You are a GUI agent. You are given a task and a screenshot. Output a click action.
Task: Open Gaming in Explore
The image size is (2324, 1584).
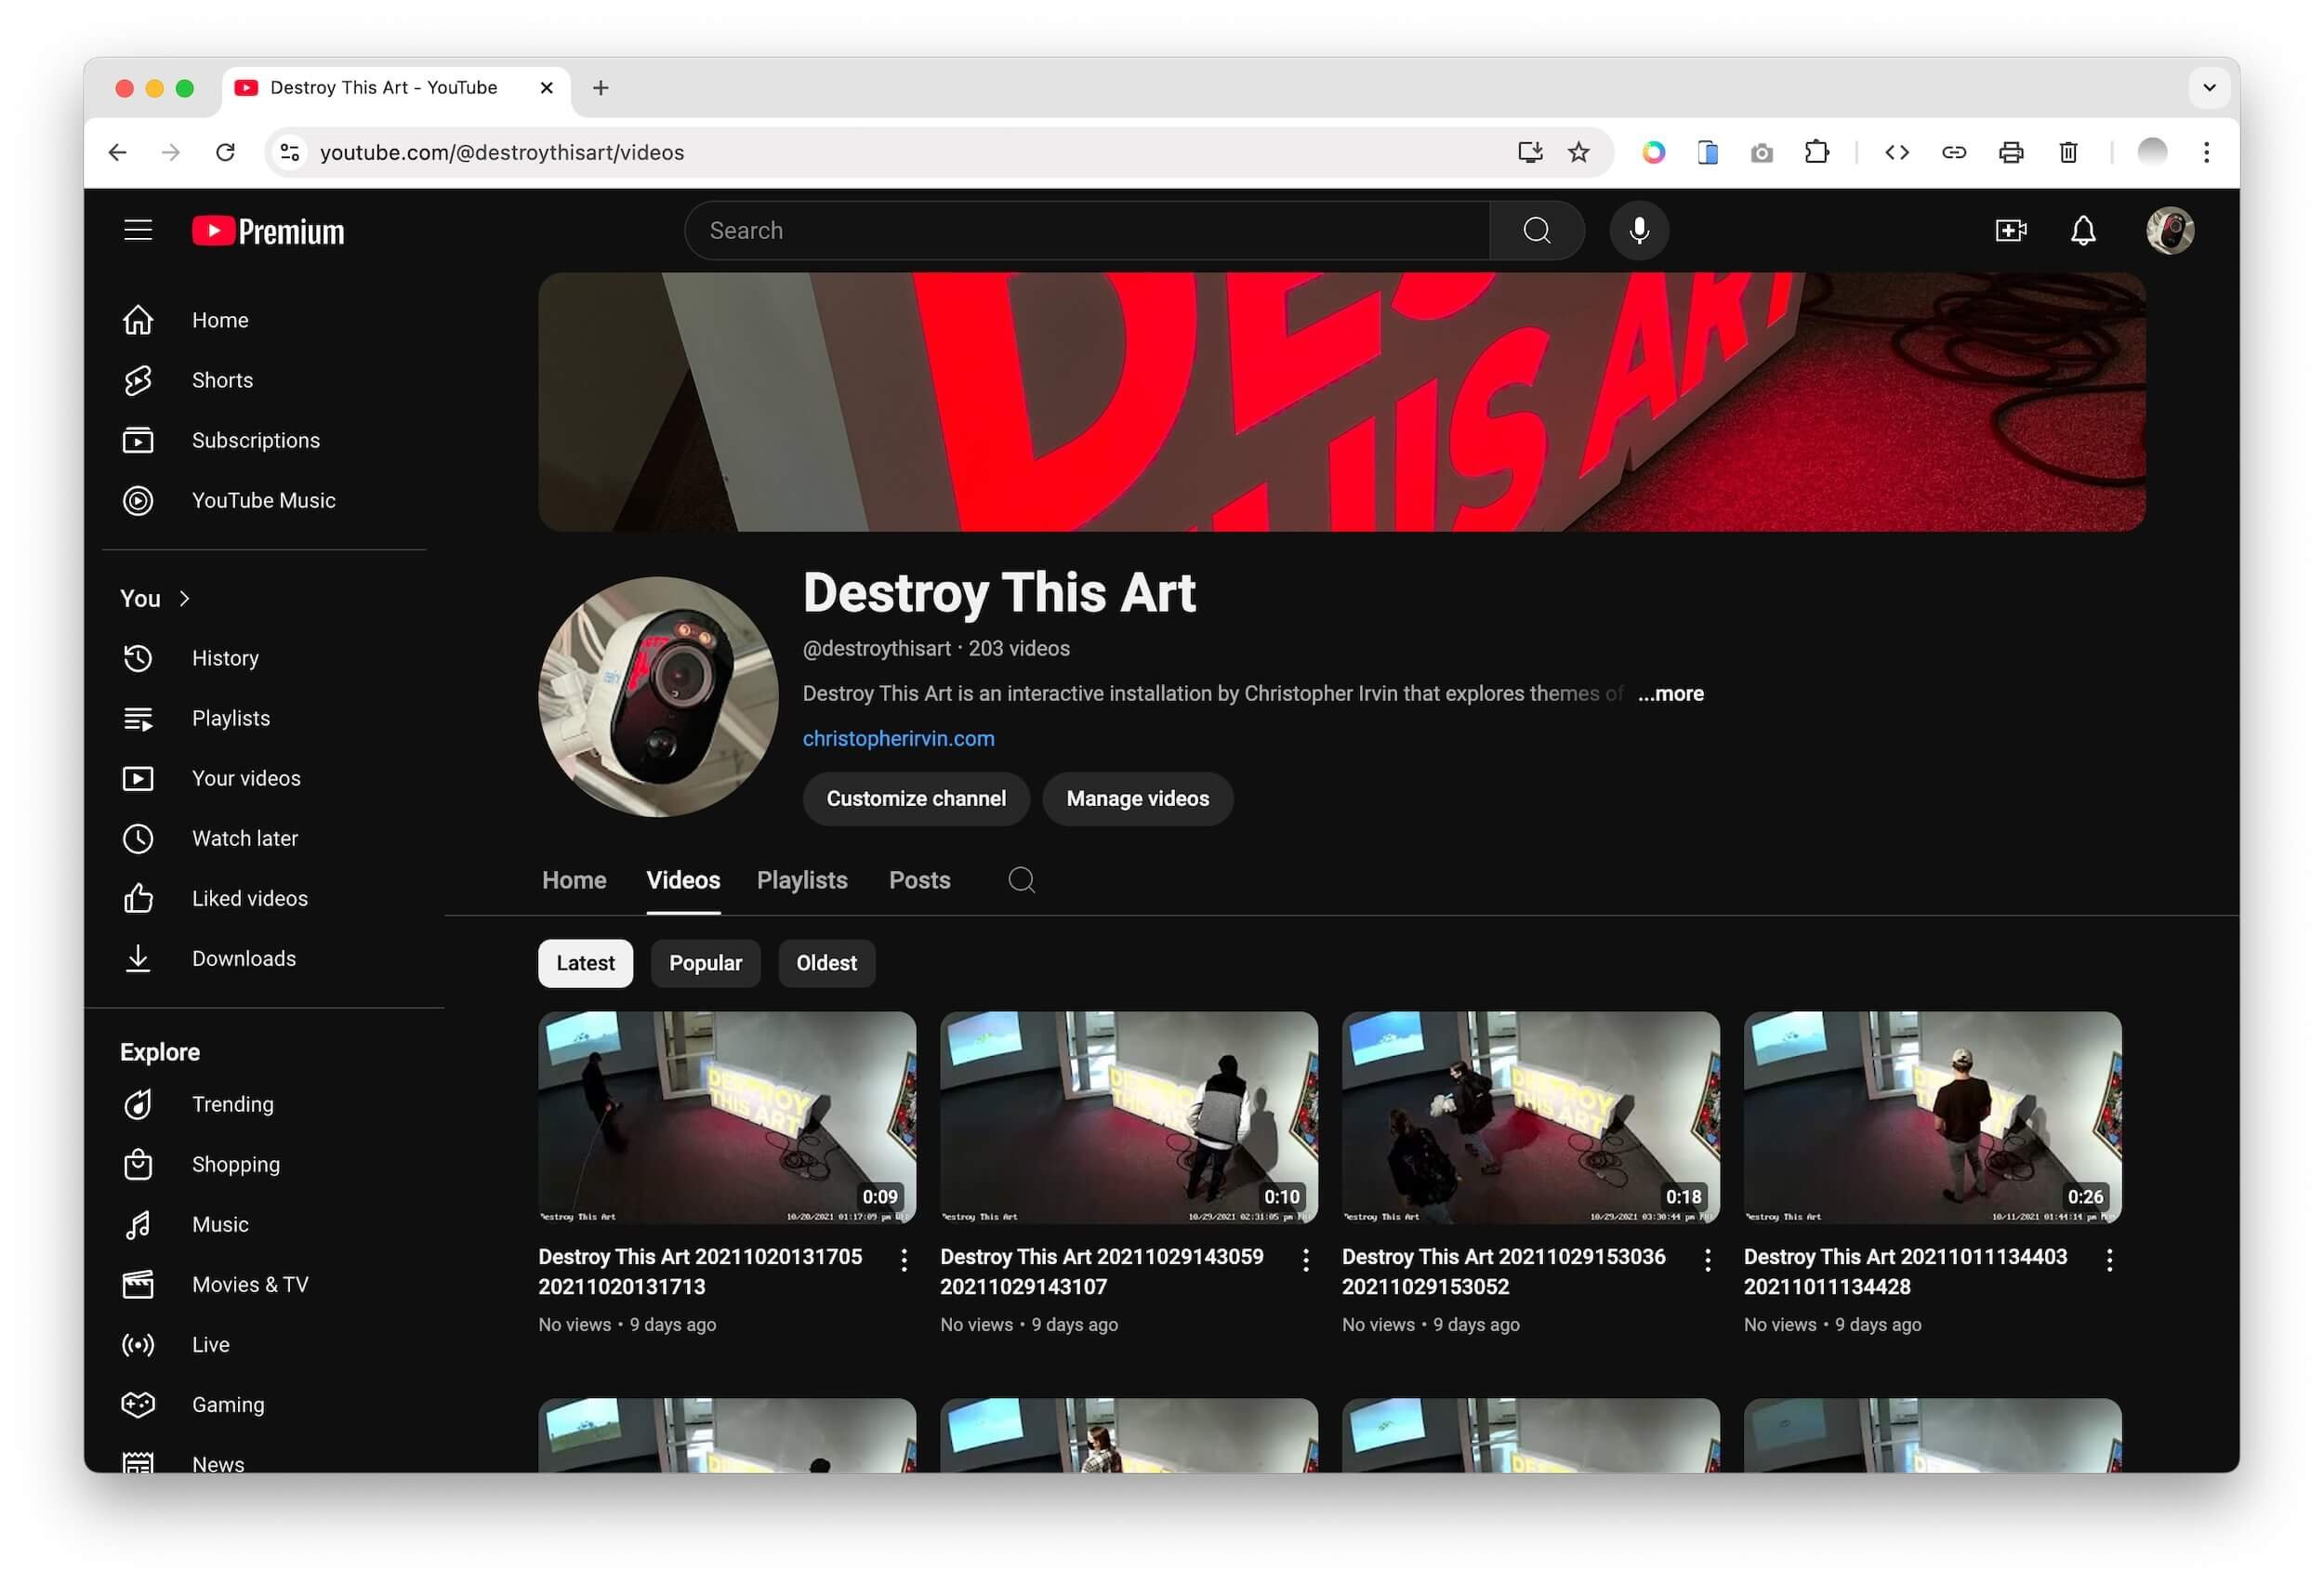coord(264,1404)
